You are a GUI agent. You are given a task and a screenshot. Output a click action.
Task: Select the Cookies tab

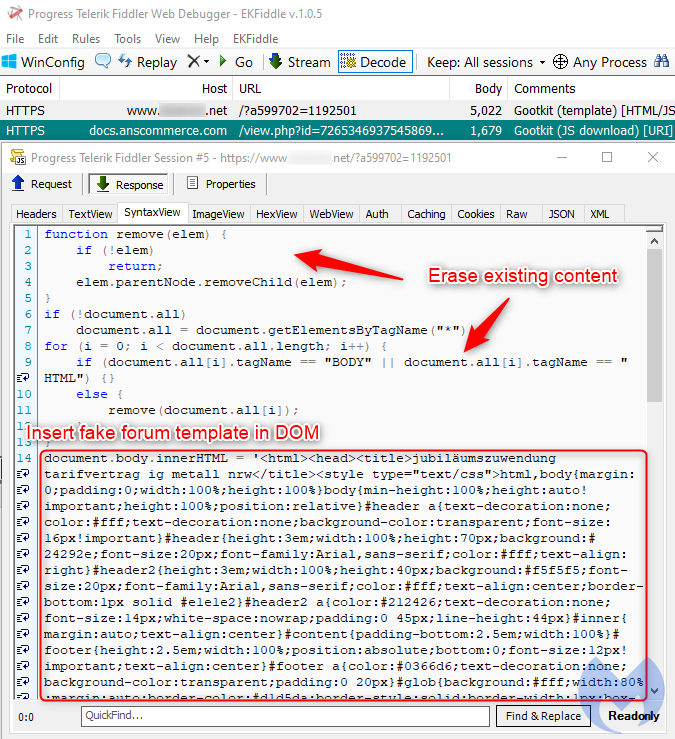[x=475, y=214]
